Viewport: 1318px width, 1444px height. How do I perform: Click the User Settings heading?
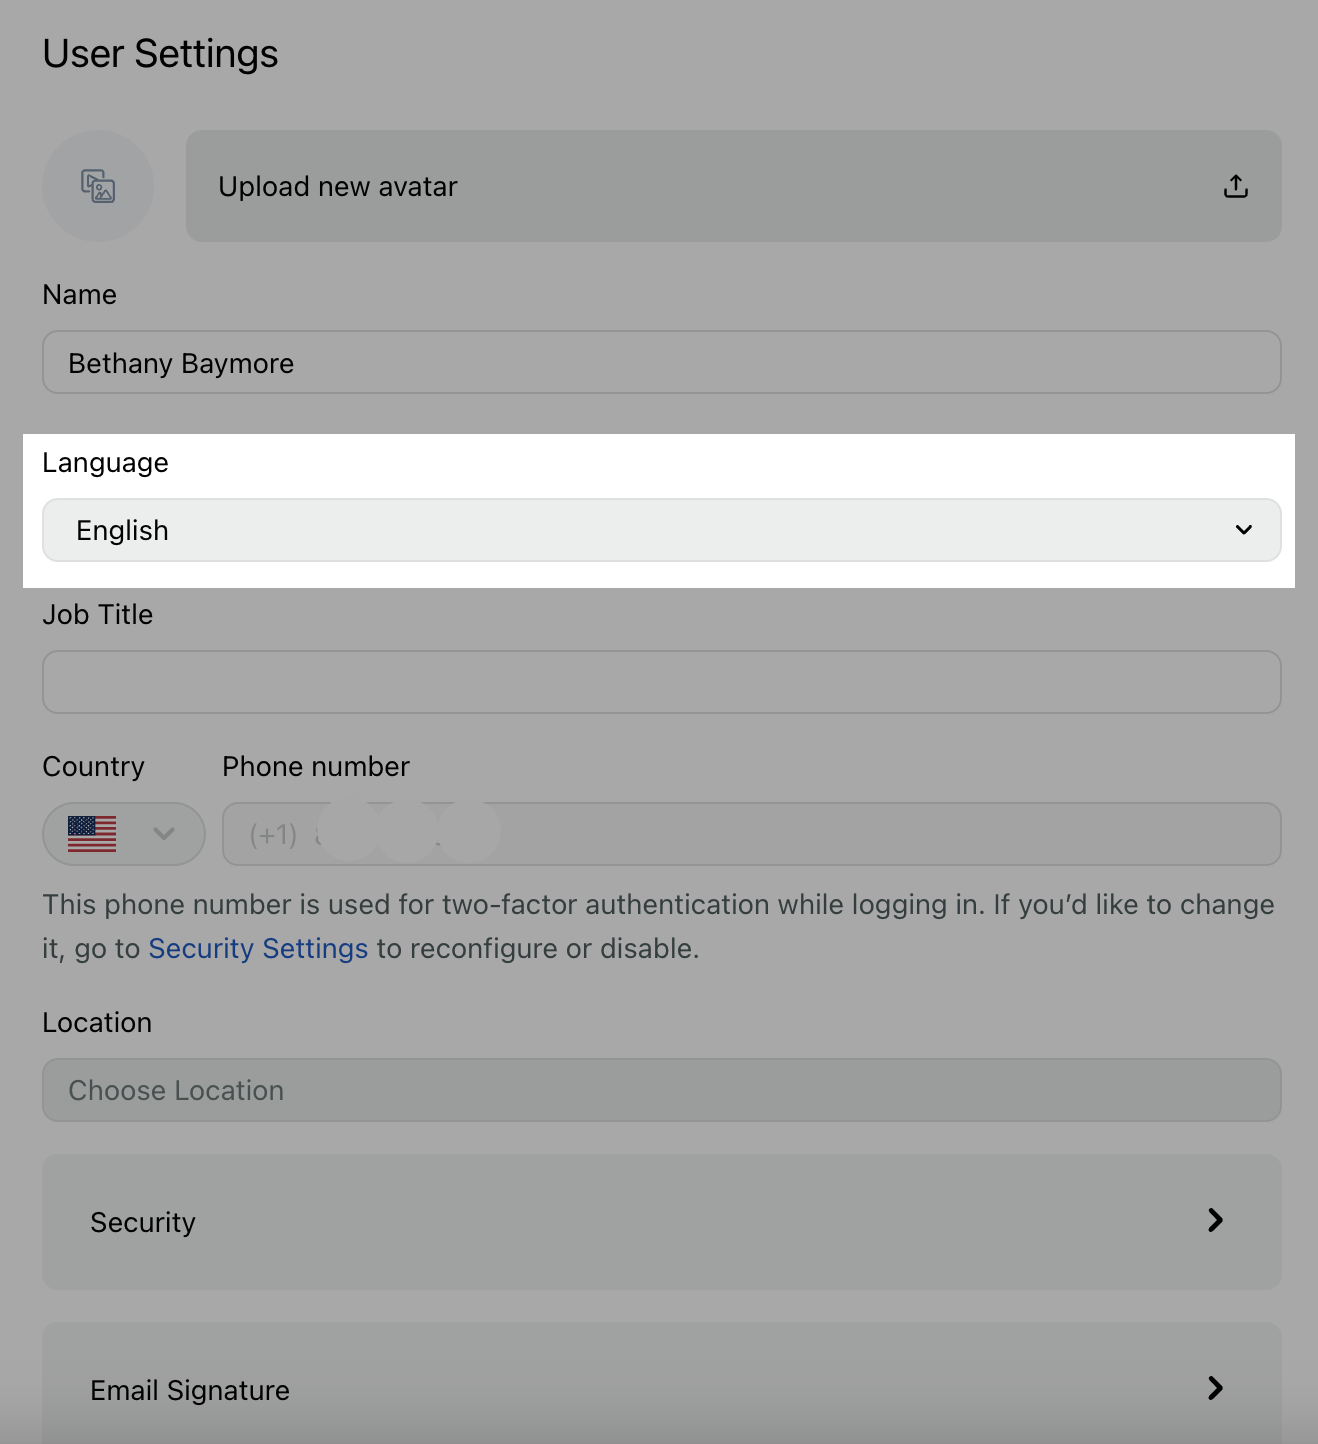click(x=160, y=53)
